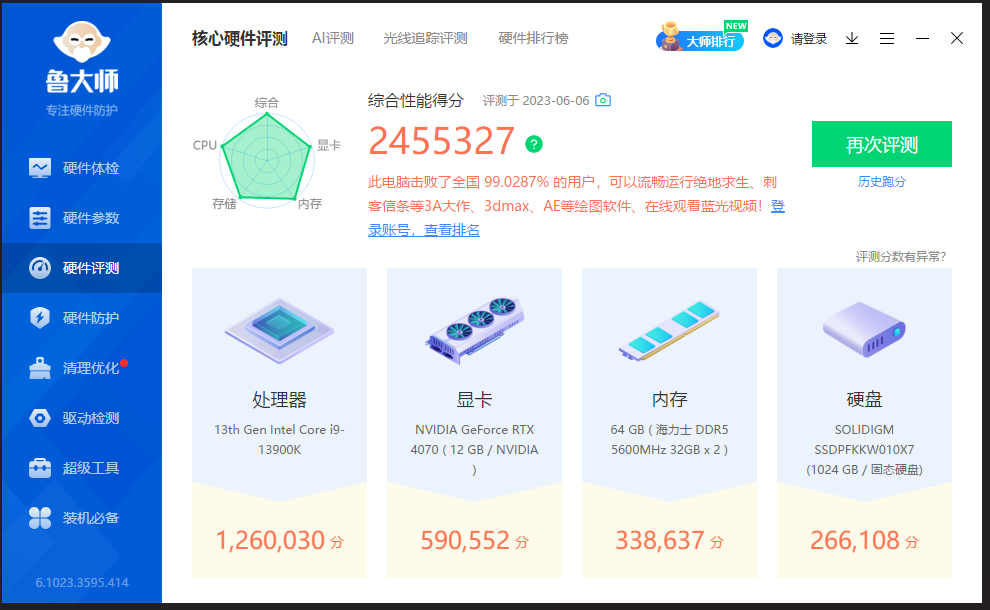Viewport: 990px width, 610px height.
Task: Click 请登录 to sign in
Action: [x=809, y=39]
